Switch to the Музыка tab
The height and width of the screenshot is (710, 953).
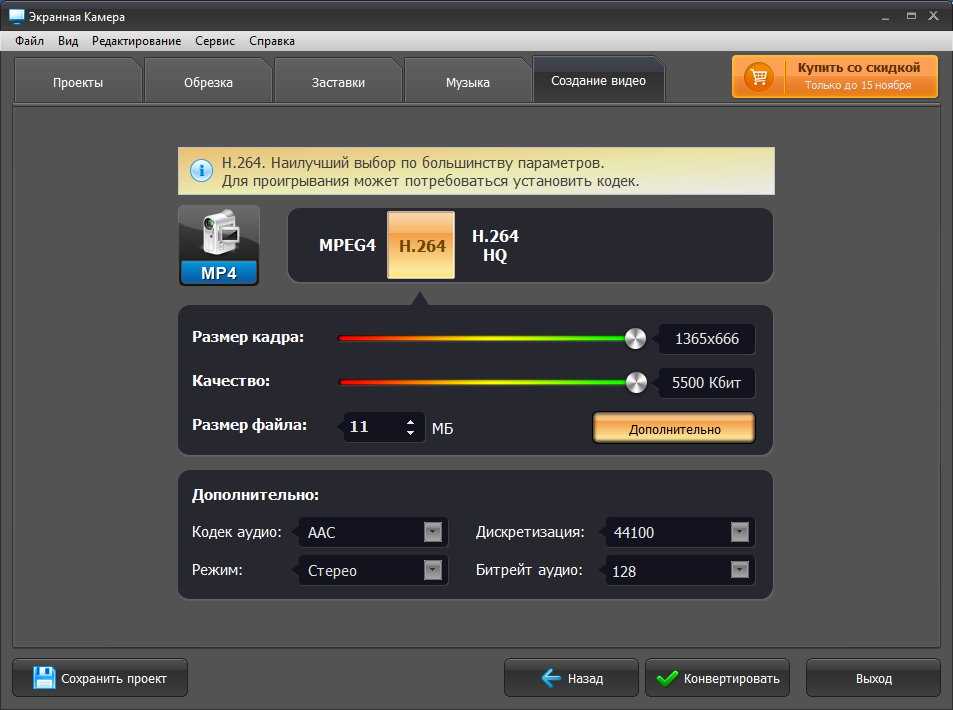coord(467,82)
